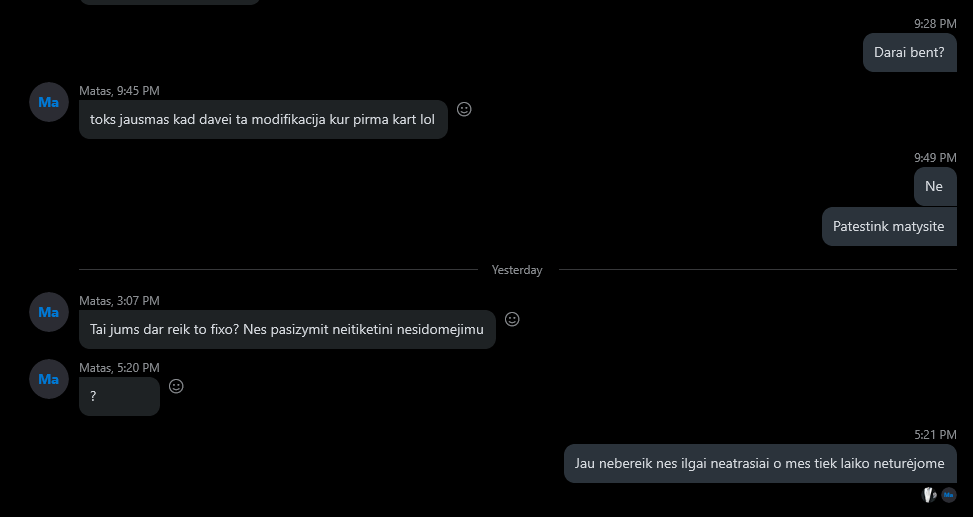
Task: Click the white figure read receipt avatar
Action: tap(929, 495)
